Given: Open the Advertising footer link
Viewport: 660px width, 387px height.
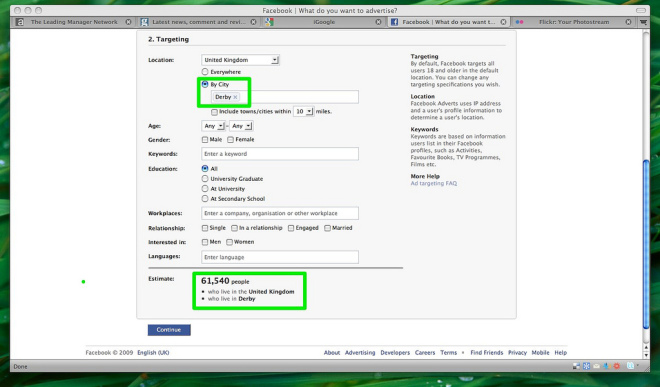Looking at the screenshot, I should [360, 352].
